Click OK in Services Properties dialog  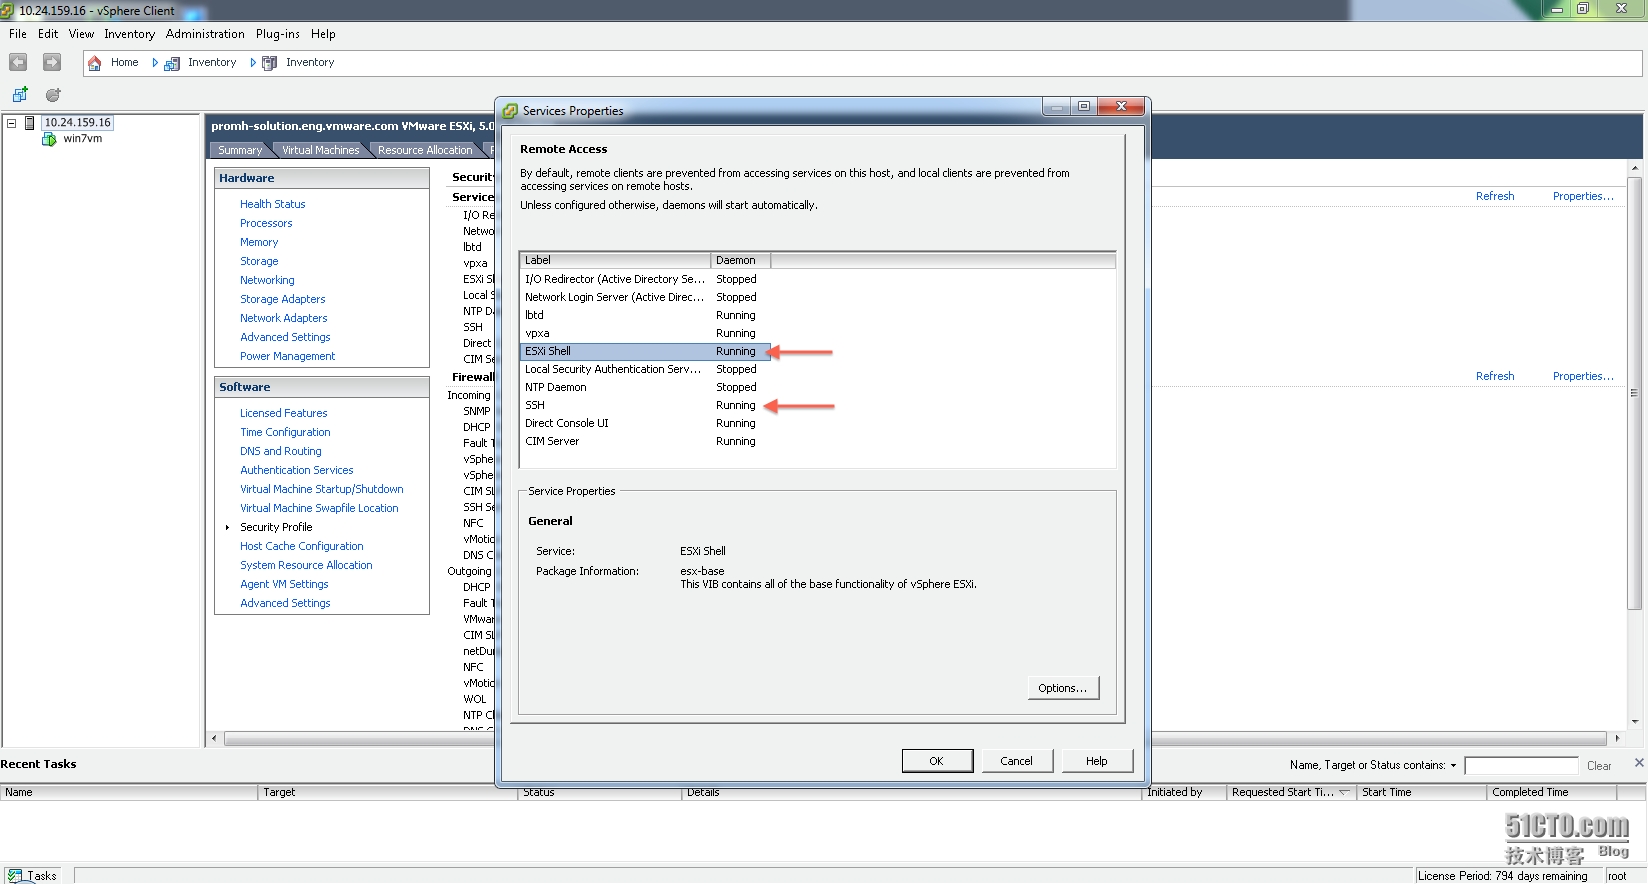(937, 761)
